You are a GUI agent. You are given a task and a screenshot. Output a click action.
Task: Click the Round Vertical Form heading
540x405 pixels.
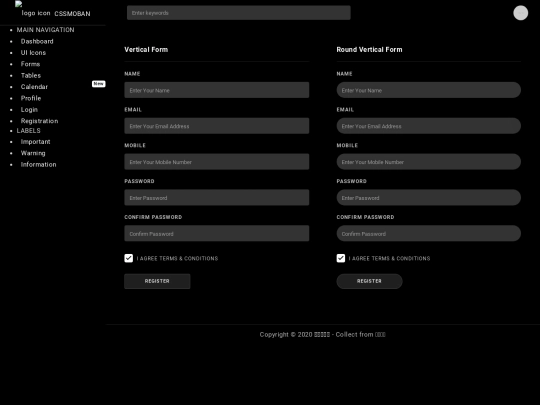click(x=369, y=50)
